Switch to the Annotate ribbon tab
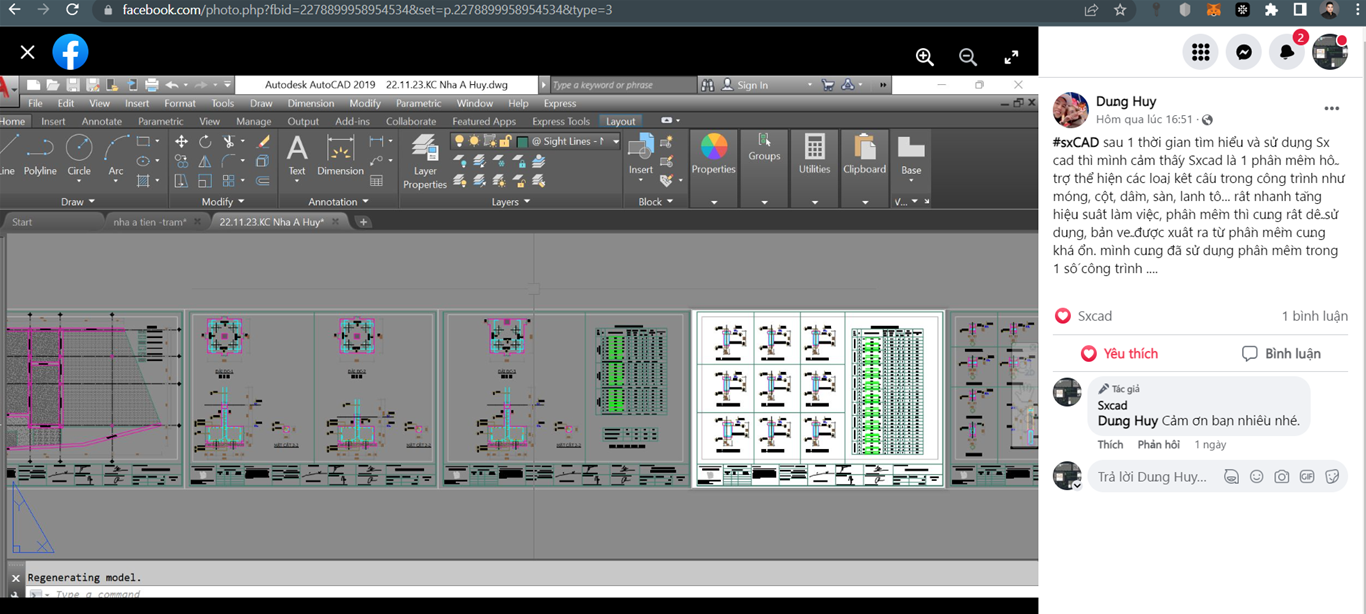1366x614 pixels. pos(101,121)
